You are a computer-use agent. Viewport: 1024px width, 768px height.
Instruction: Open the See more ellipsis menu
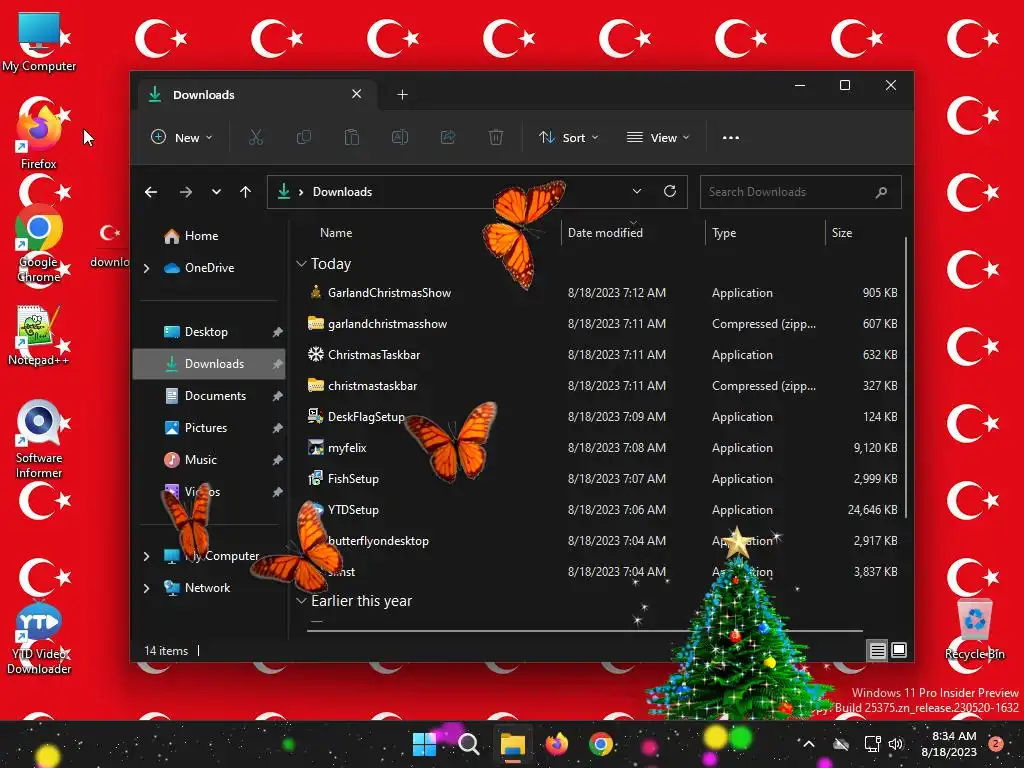coord(731,137)
